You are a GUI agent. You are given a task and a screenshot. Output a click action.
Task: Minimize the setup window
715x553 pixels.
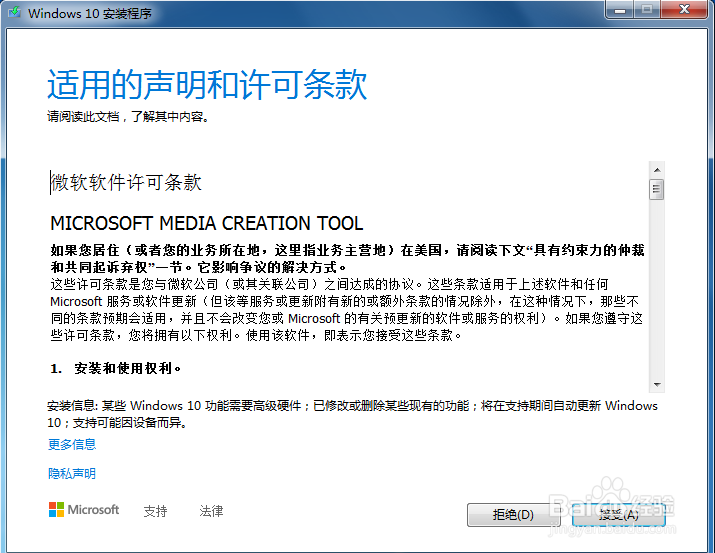pyautogui.click(x=619, y=10)
